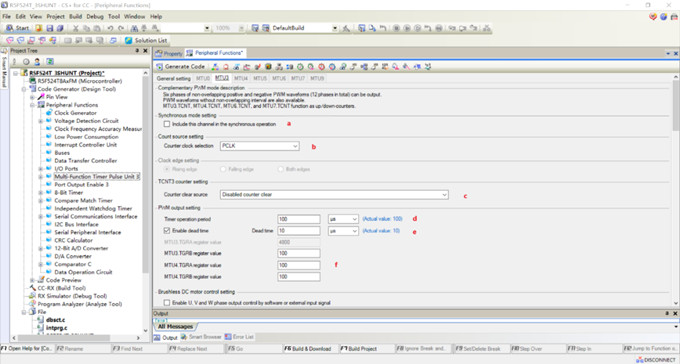
Task: Select the Both edges radio button
Action: coord(281,169)
